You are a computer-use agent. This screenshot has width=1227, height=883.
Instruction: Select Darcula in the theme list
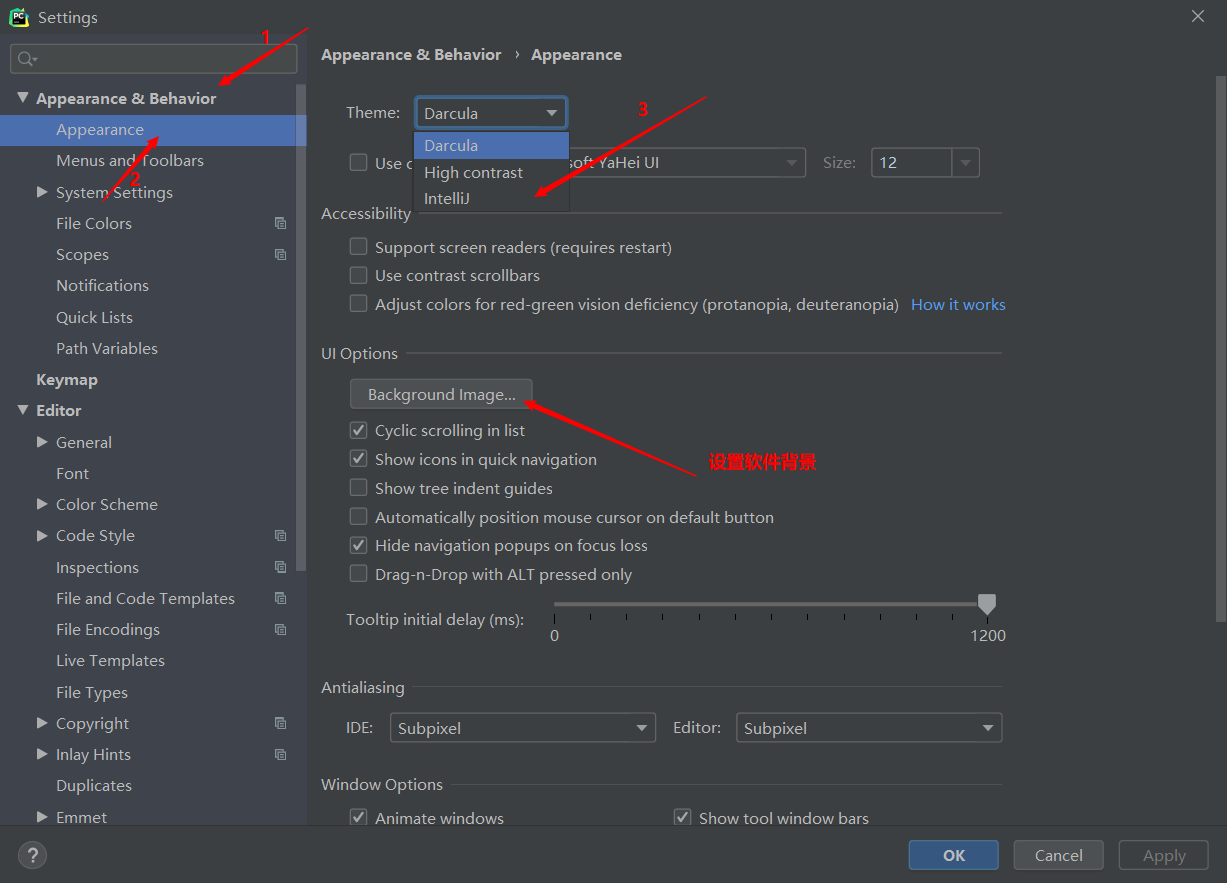pyautogui.click(x=491, y=145)
